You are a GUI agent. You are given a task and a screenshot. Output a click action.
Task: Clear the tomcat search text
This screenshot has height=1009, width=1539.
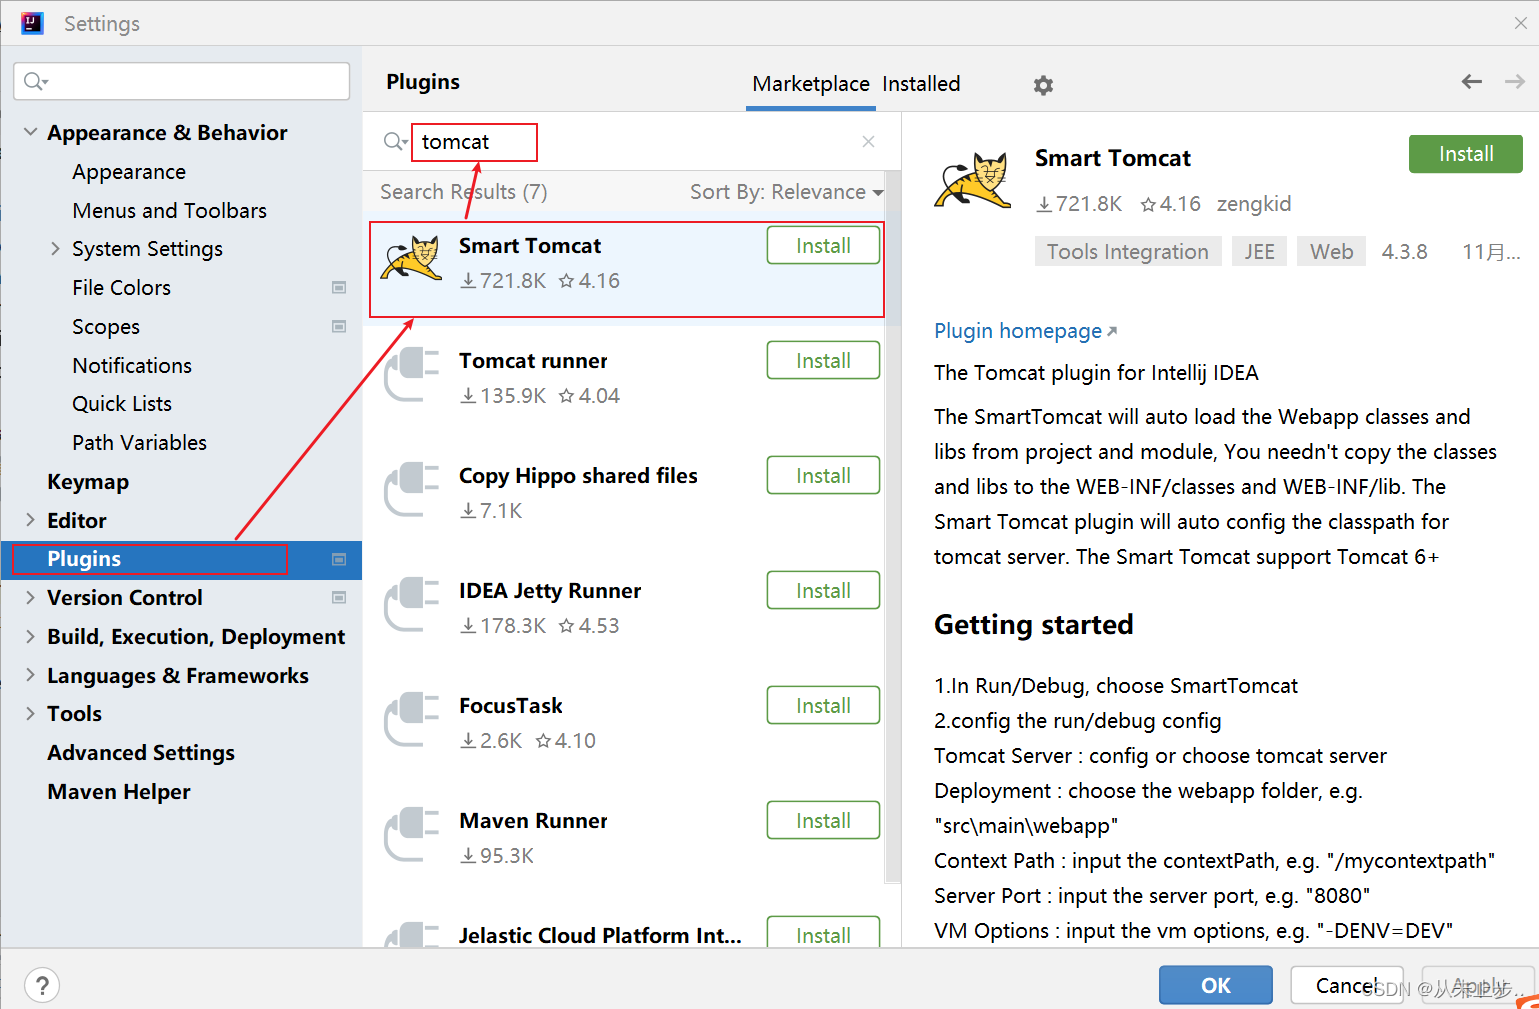[x=868, y=142]
